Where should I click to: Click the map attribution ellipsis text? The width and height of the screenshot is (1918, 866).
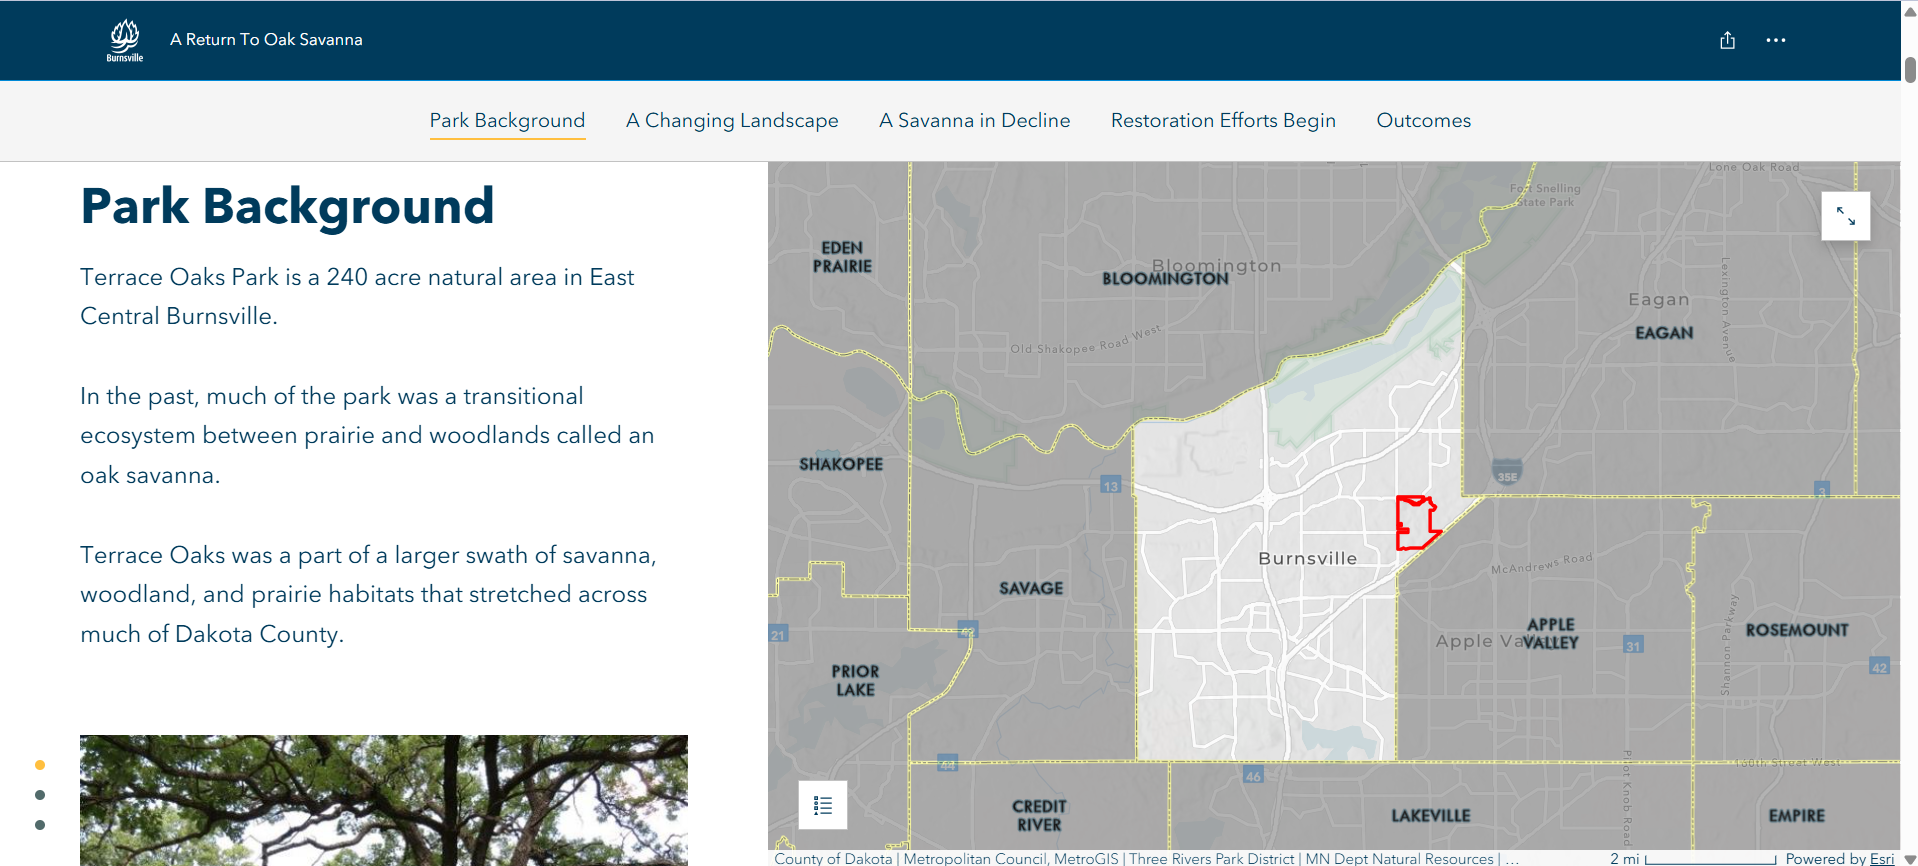[1512, 859]
